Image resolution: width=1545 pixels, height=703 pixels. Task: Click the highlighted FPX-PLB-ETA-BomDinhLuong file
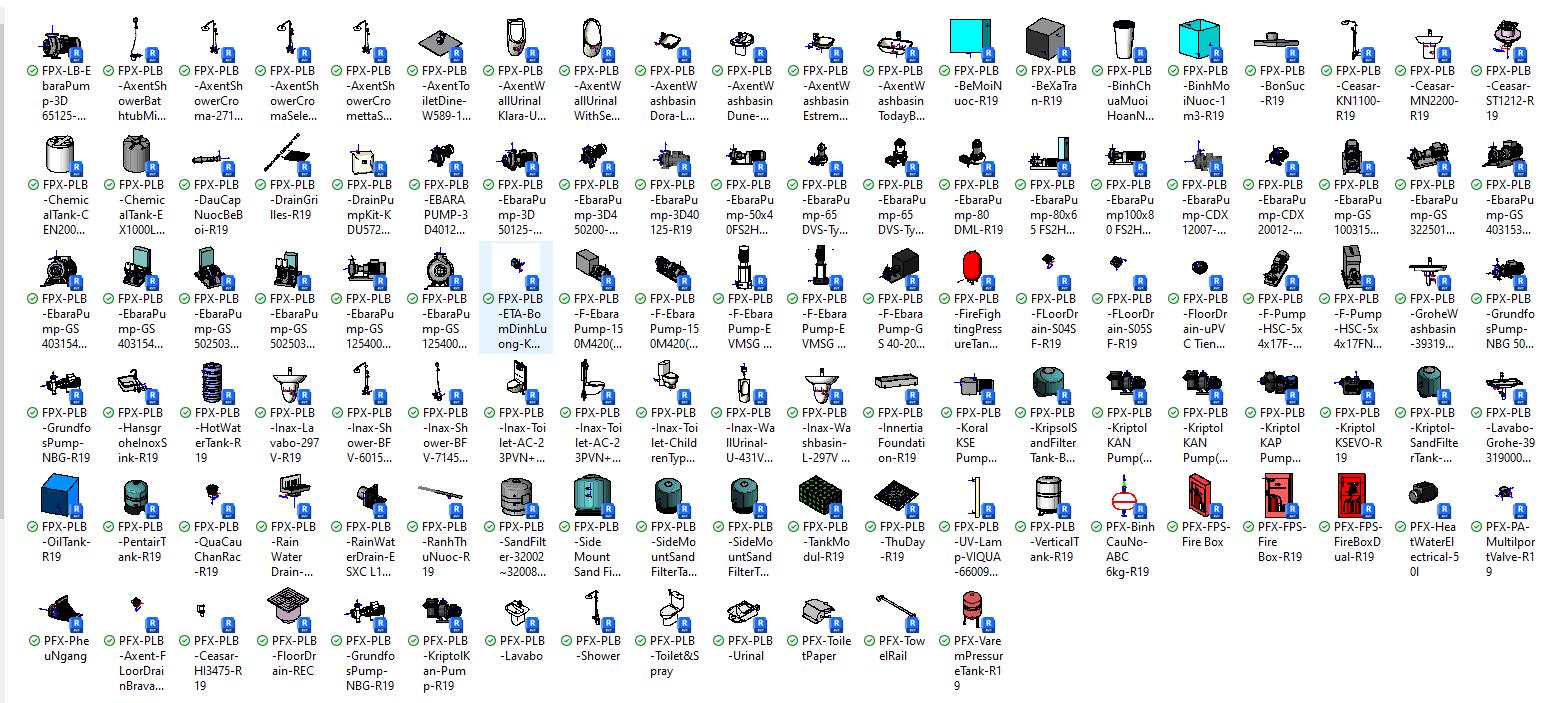[515, 270]
